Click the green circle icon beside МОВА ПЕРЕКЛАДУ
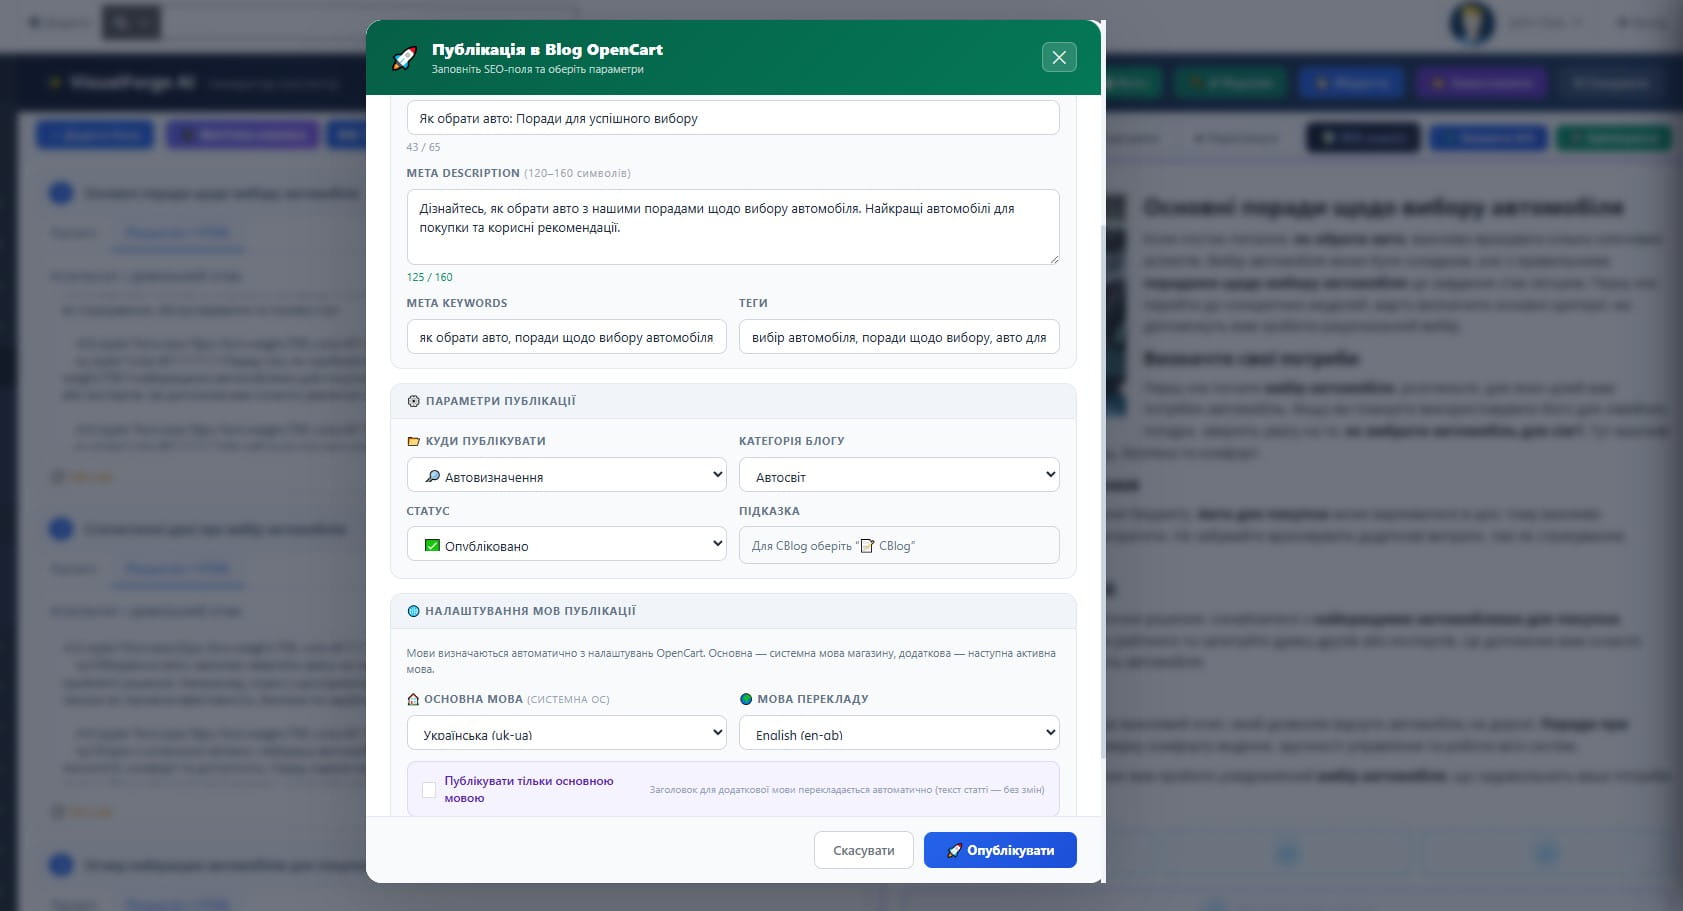The width and height of the screenshot is (1683, 911). (x=746, y=699)
